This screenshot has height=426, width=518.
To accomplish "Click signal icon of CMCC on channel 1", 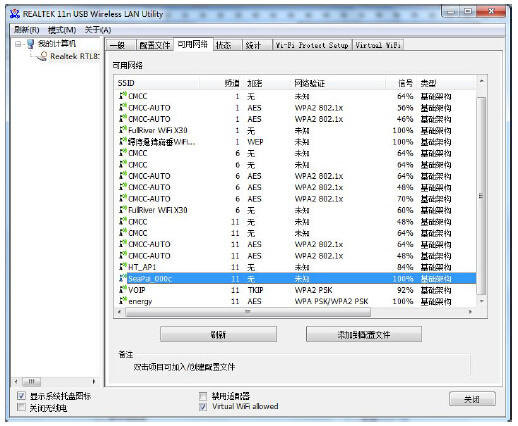I will (123, 96).
